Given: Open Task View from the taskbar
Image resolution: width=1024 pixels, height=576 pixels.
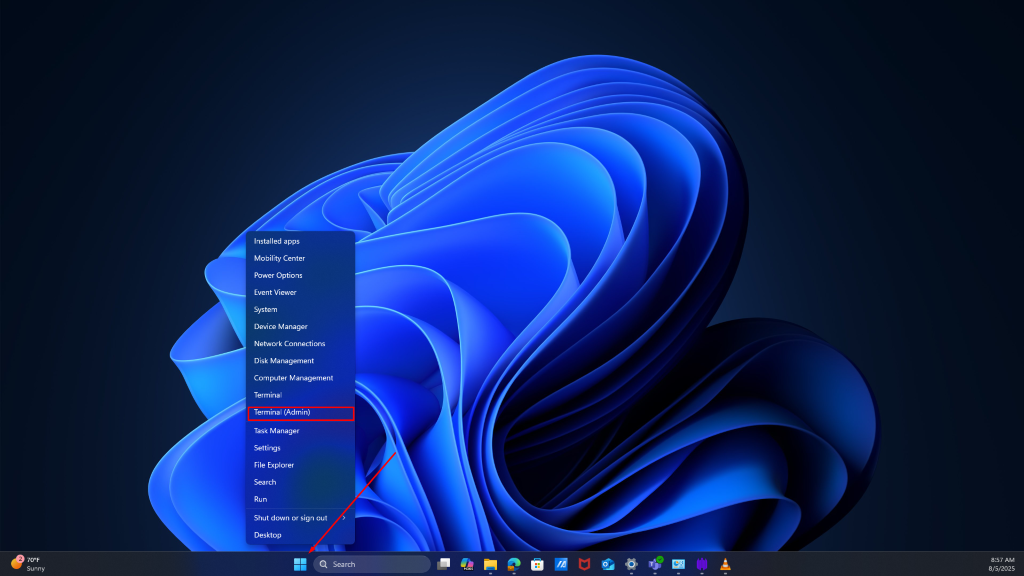Looking at the screenshot, I should [443, 563].
